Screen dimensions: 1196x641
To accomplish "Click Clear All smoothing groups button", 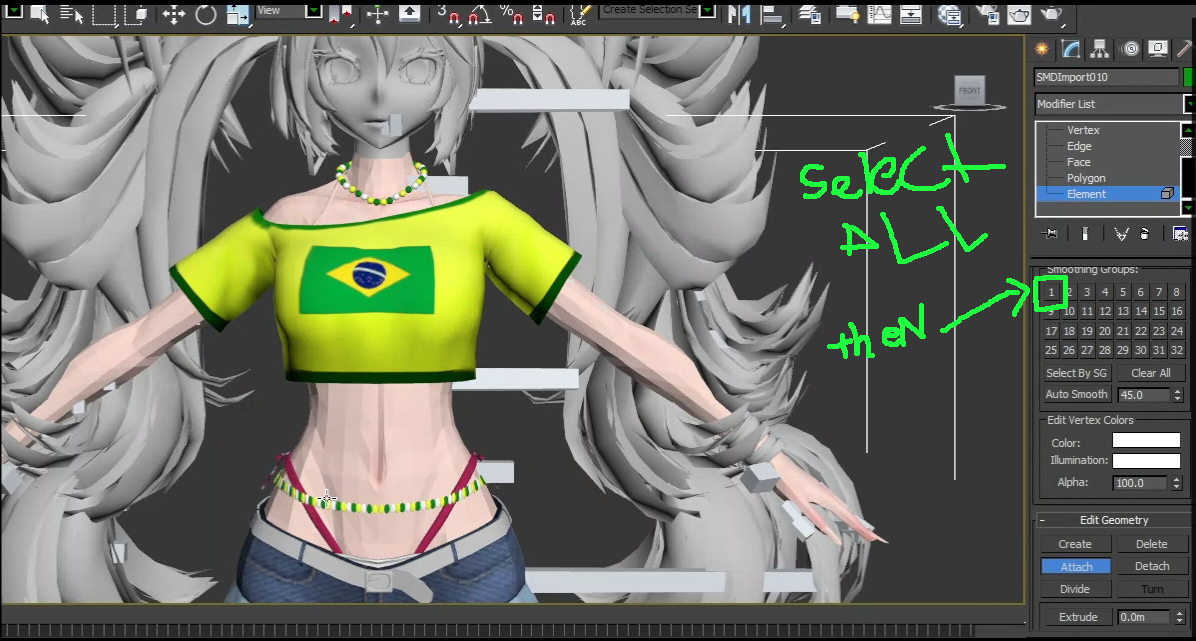I will [1150, 373].
